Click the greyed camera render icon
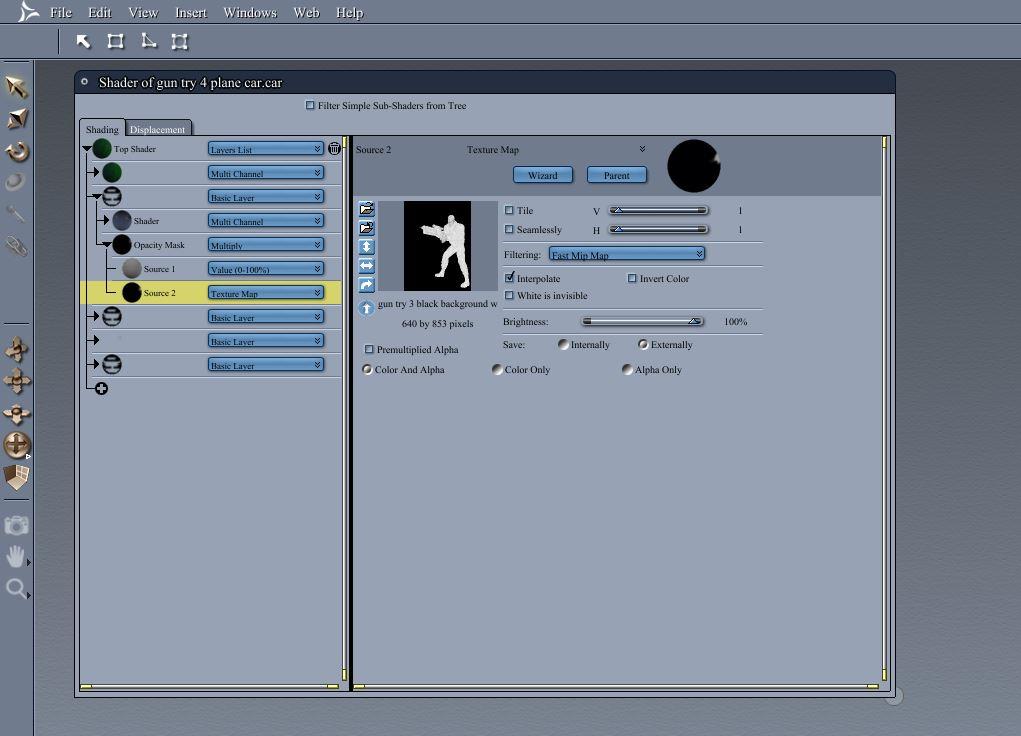The width and height of the screenshot is (1021, 736). click(x=16, y=526)
